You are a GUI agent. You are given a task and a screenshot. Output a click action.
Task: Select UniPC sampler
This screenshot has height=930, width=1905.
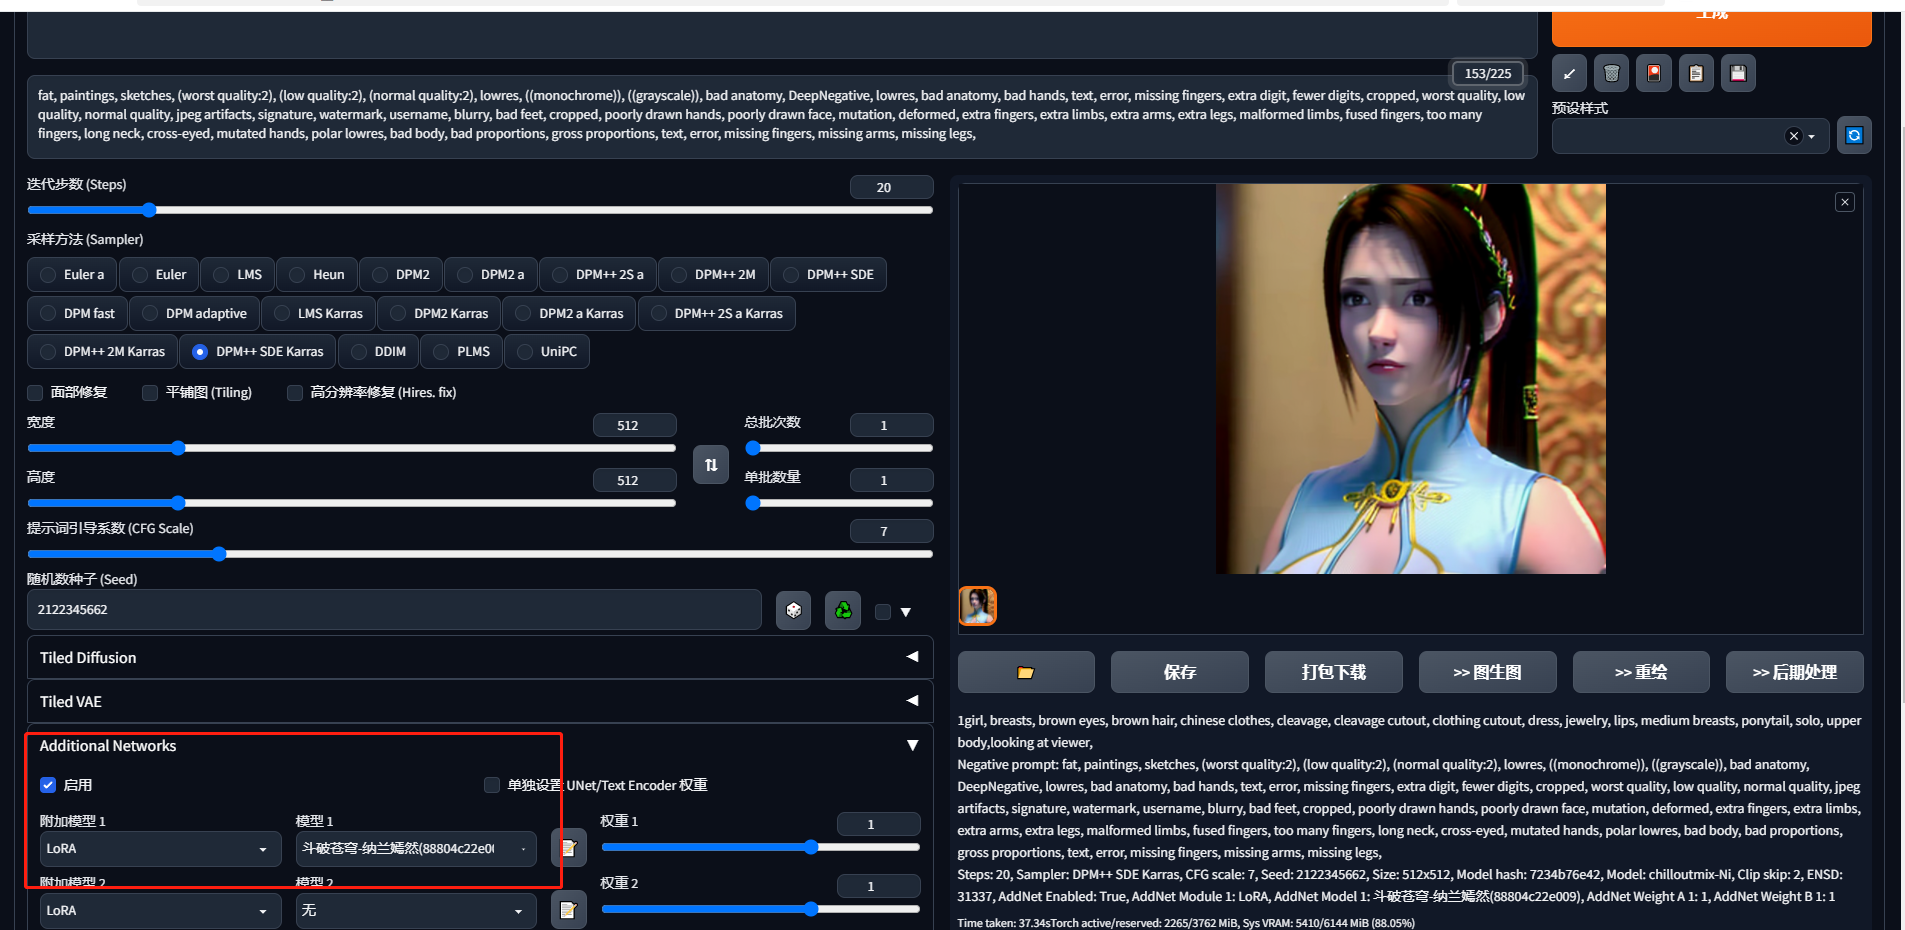(x=547, y=352)
